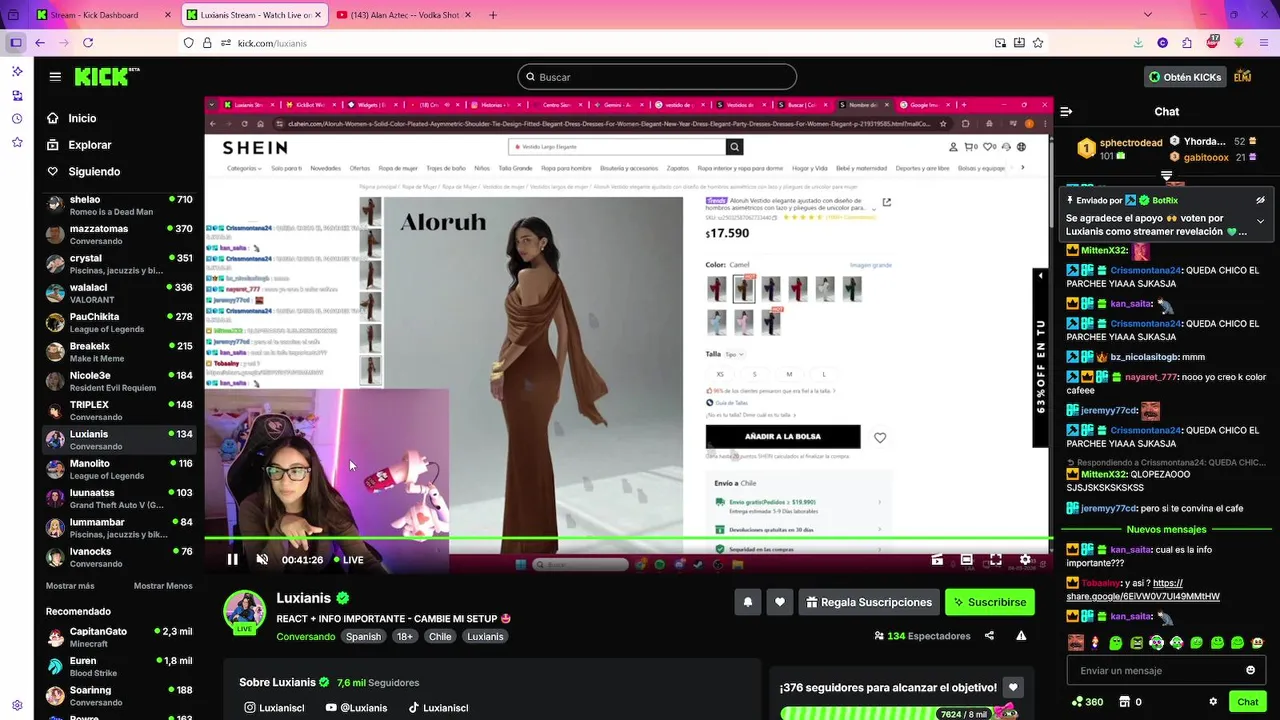The image size is (1280, 720).
Task: Open settings gear at sidebar bottom
Action: pos(17,705)
